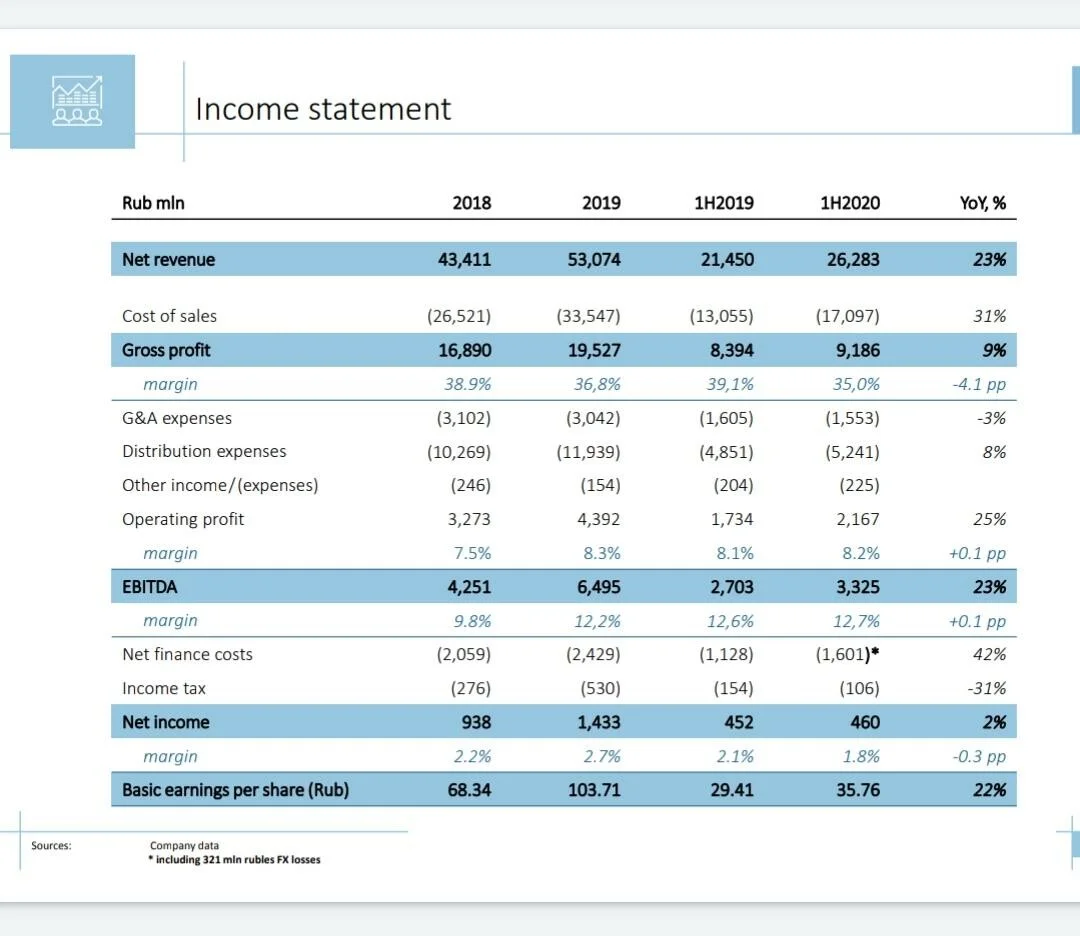Click the 'YoY, %' column header

(983, 203)
